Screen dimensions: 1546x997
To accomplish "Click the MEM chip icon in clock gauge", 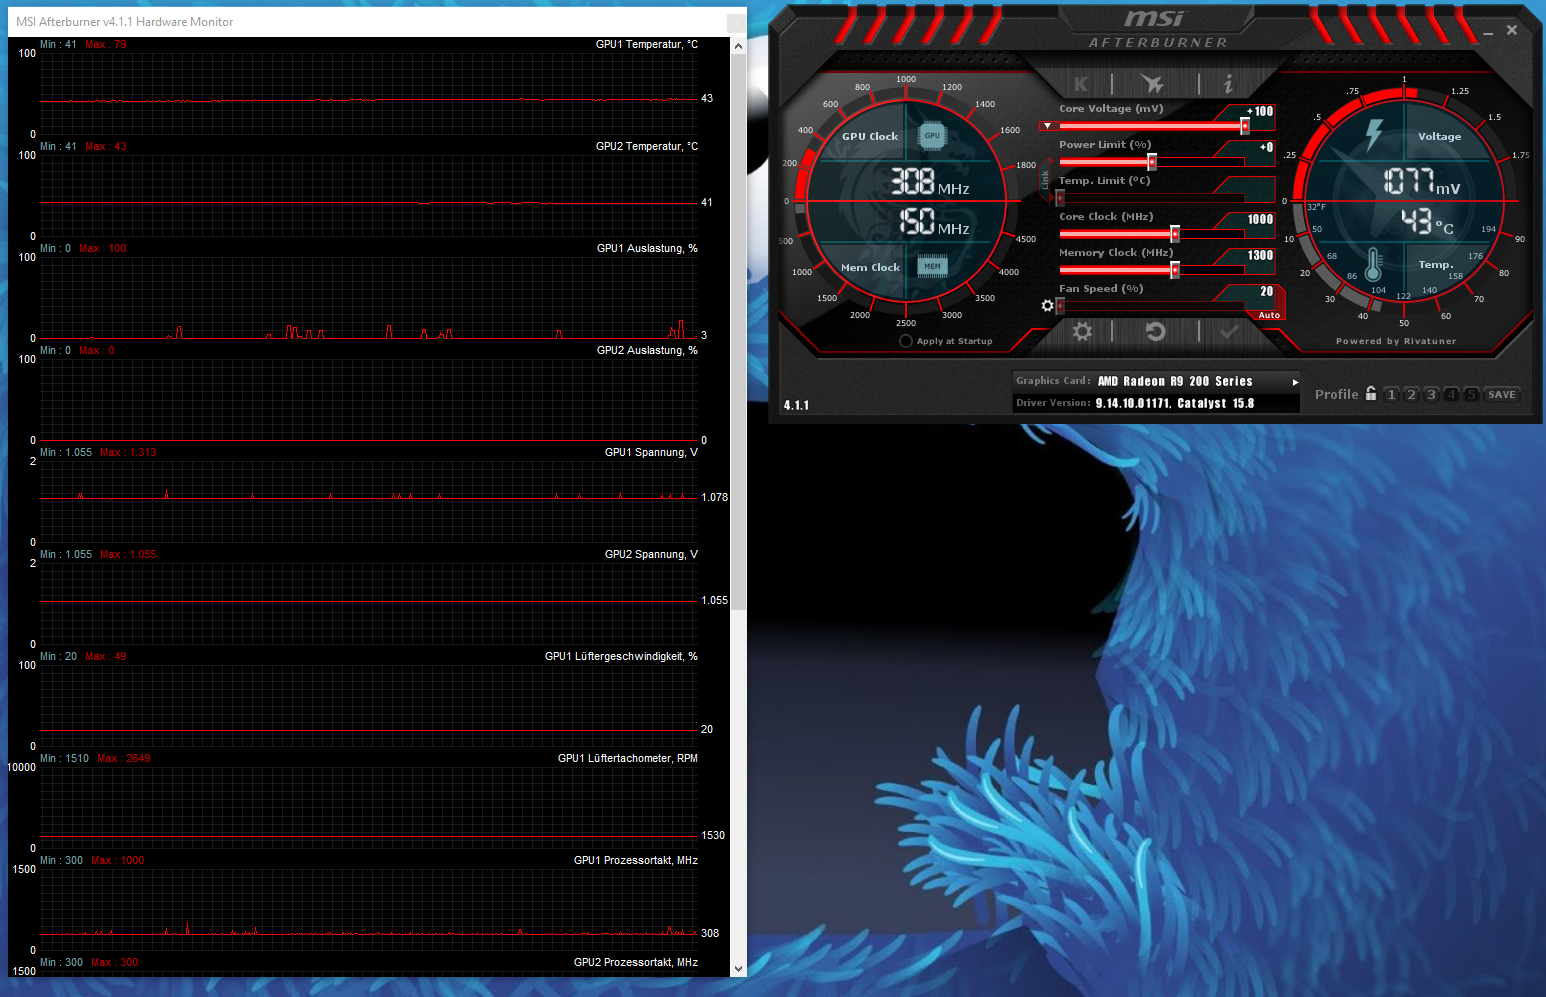I will click(x=932, y=266).
